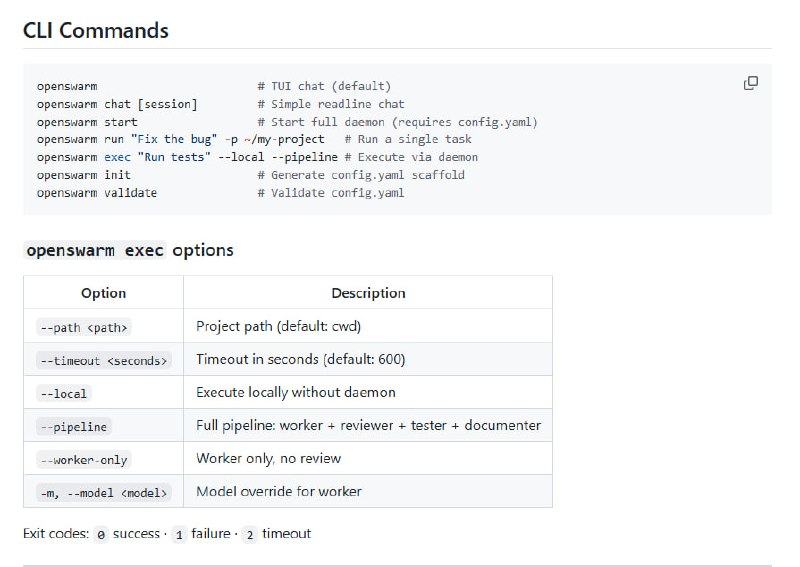
Task: Click the 'Worker only, no review' description
Action: [x=269, y=459]
